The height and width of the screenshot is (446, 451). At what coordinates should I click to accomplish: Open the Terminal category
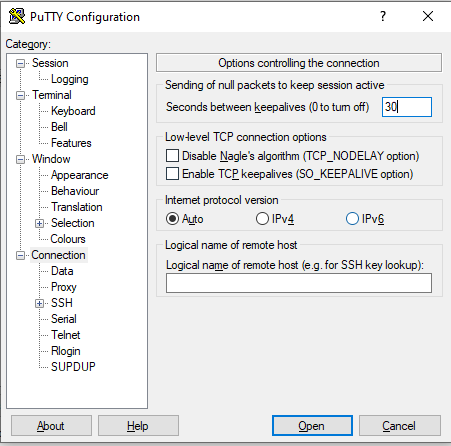coord(52,95)
